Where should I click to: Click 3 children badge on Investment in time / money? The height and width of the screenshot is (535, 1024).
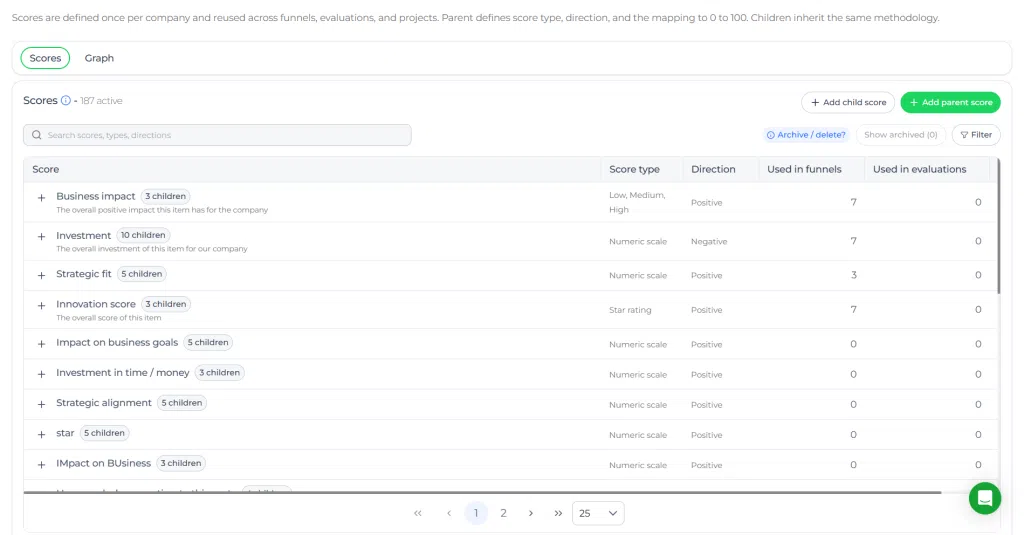point(219,372)
